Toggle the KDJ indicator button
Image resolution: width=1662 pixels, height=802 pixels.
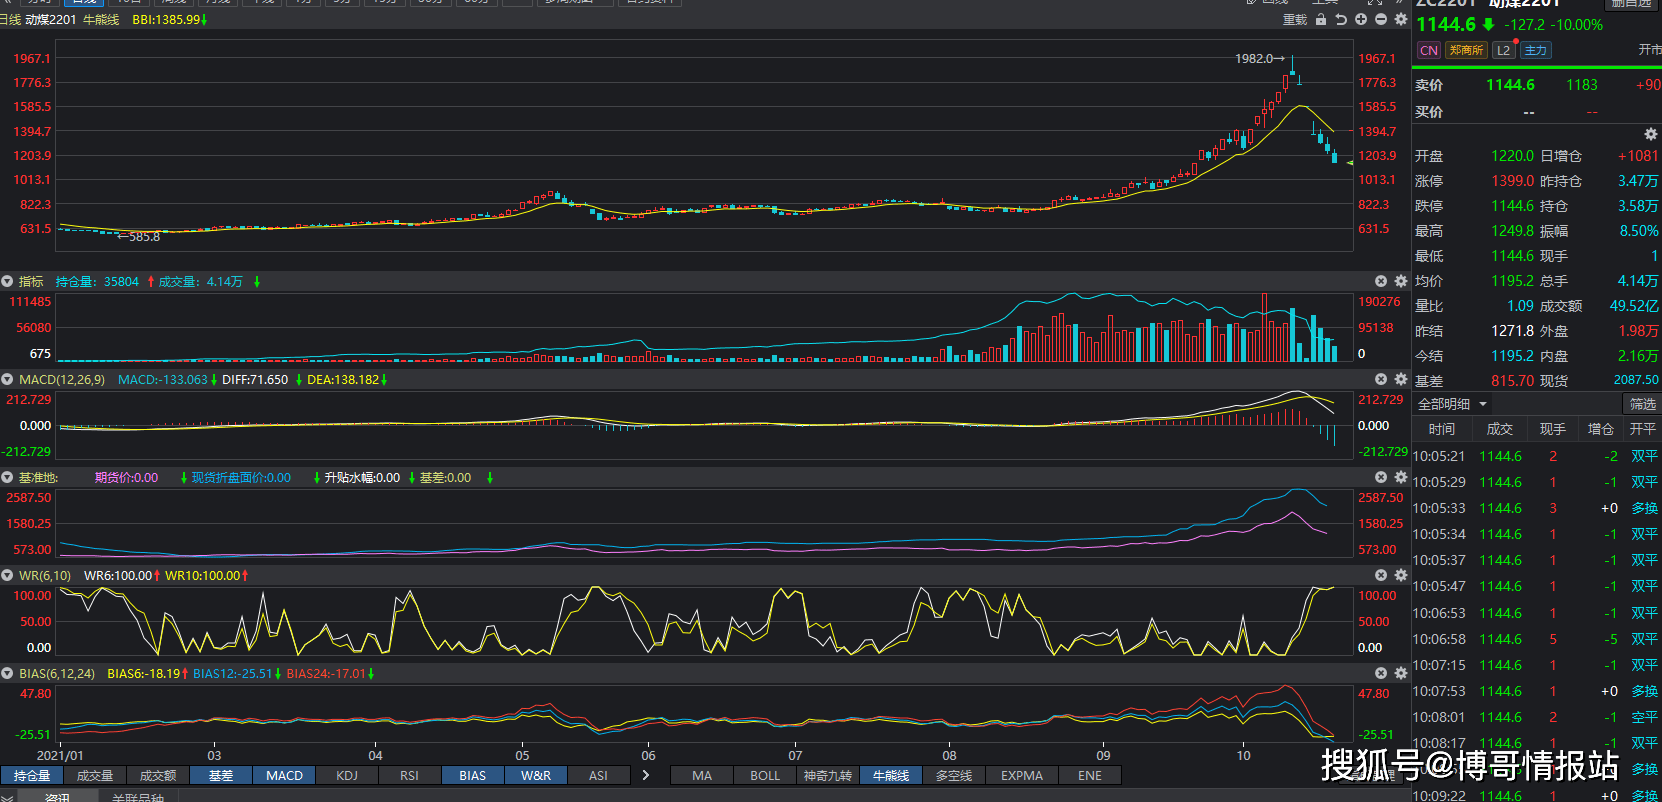347,776
